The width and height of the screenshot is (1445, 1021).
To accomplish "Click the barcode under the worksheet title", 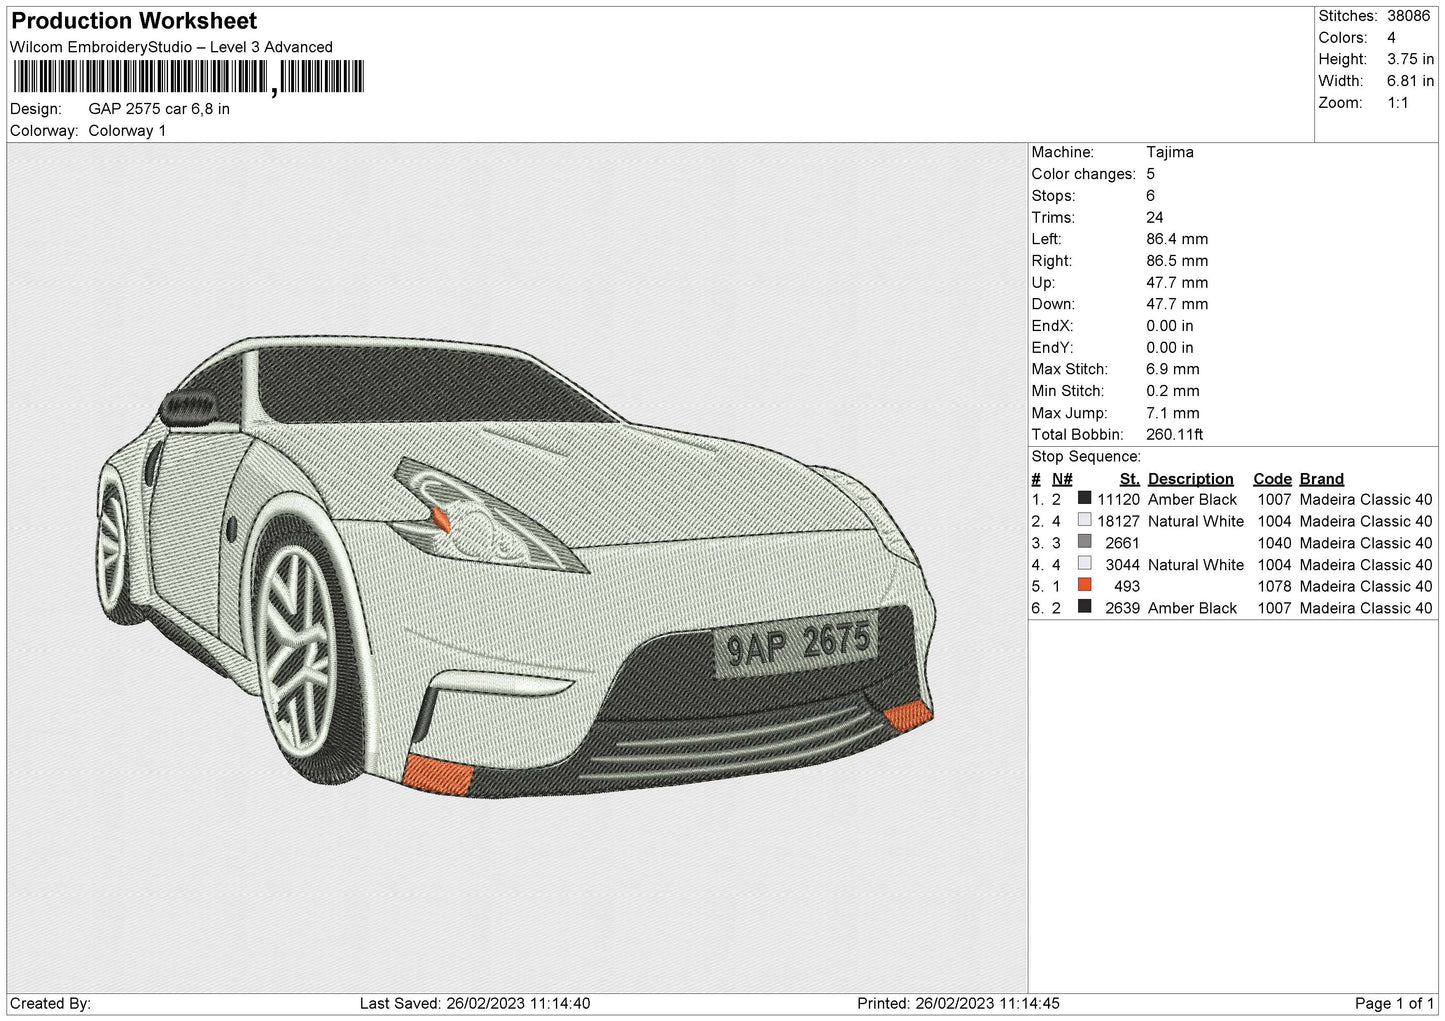I will tap(188, 77).
